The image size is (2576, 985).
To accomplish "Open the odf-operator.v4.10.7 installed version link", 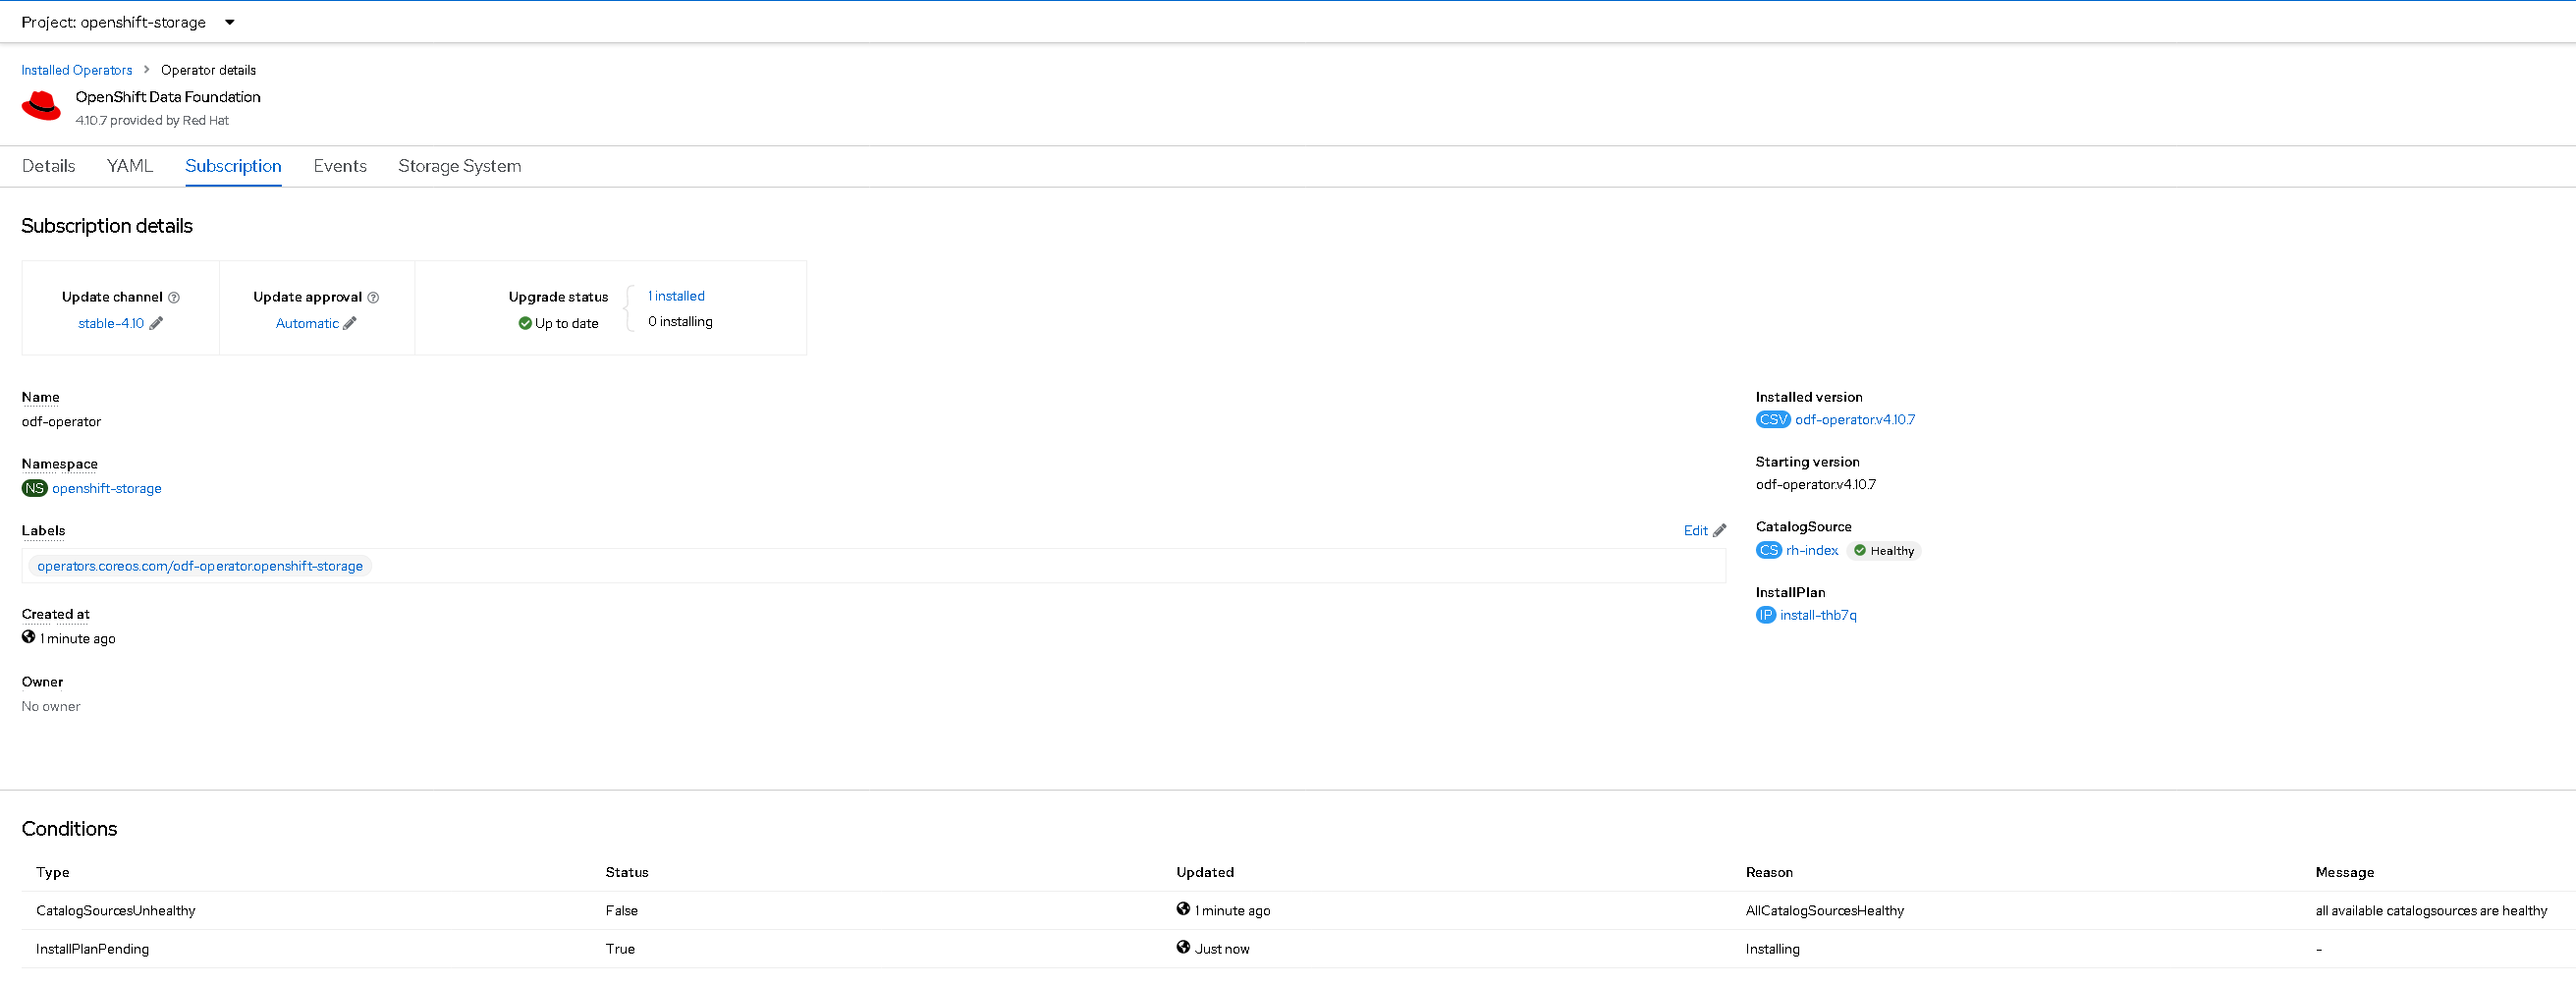I will coord(1854,419).
